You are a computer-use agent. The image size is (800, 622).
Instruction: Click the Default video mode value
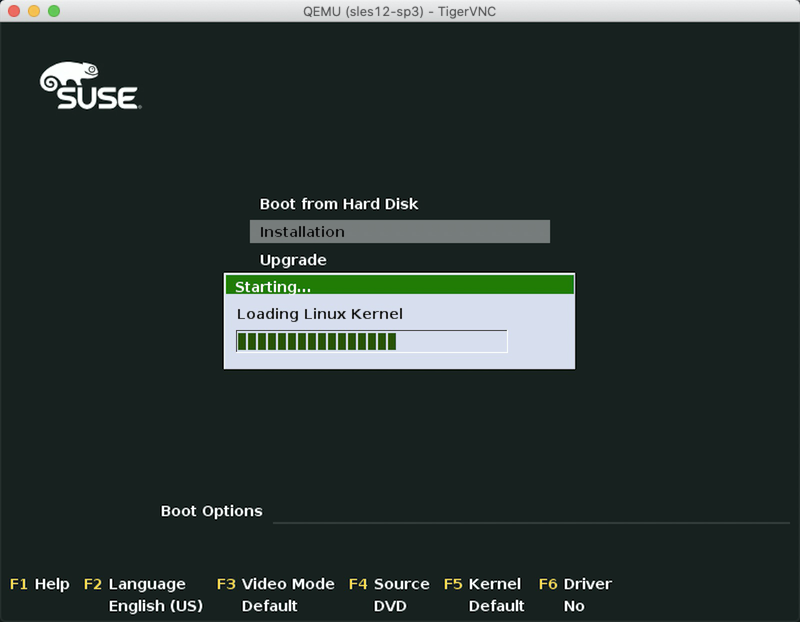[269, 606]
